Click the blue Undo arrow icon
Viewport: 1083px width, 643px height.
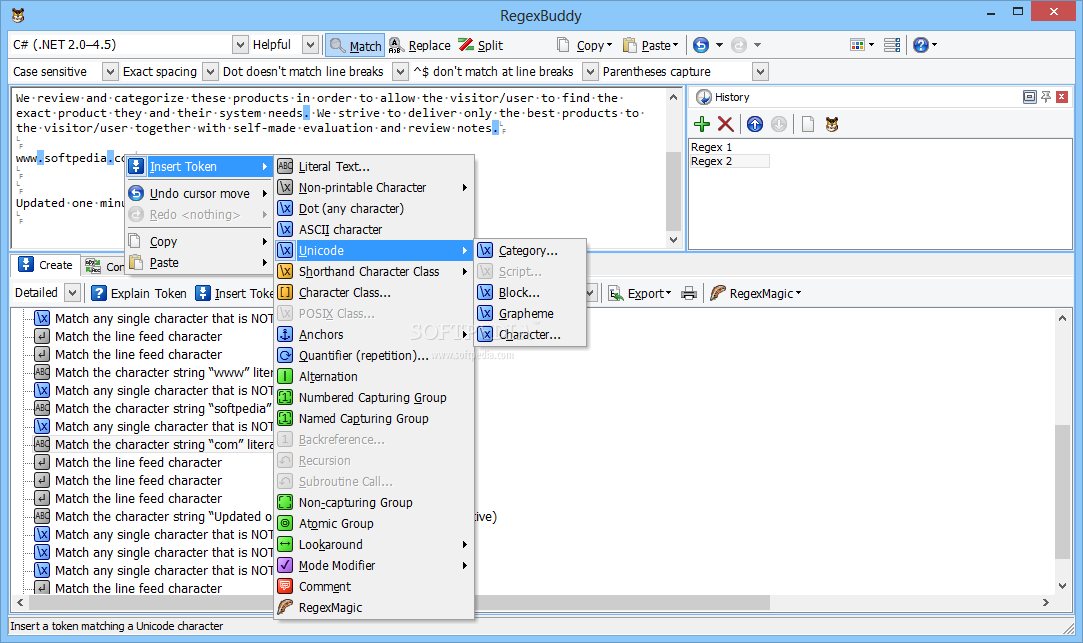pos(701,45)
